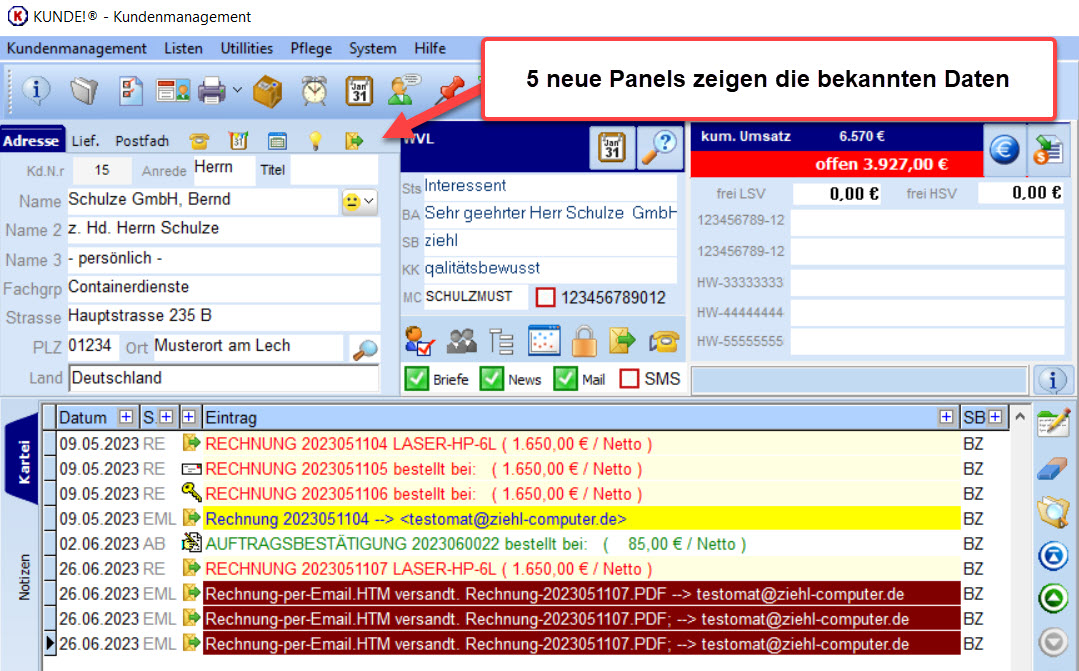Click the blue Euro button beside kum. Umsatz
The image size is (1079, 671).
[1004, 150]
